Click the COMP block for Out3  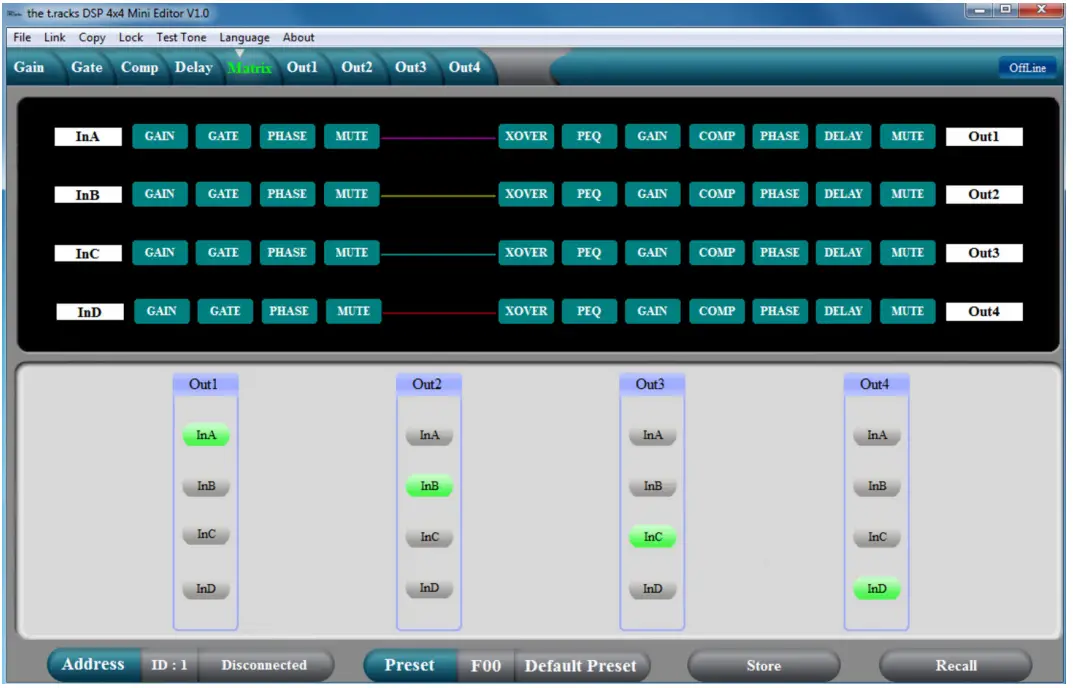coord(716,253)
